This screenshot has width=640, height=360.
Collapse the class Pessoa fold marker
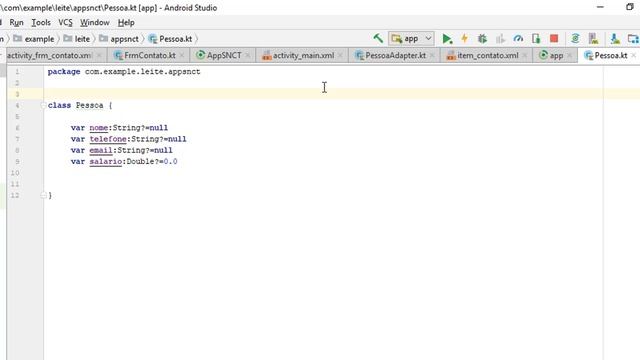coord(43,105)
